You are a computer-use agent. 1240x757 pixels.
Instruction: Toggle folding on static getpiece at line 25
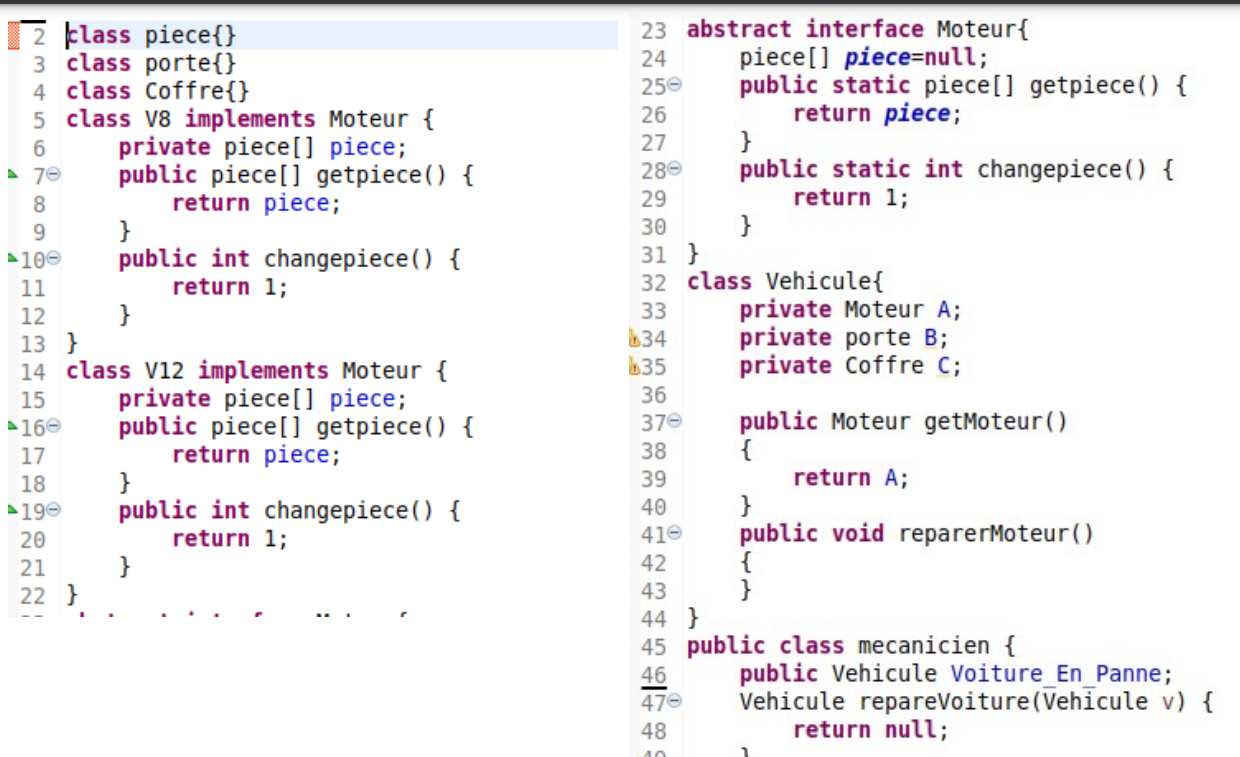(676, 85)
